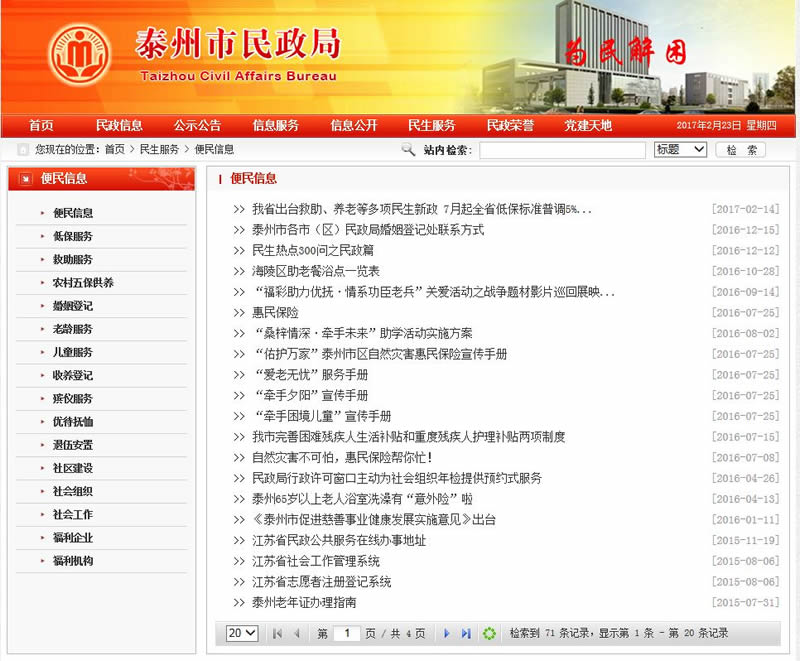The width and height of the screenshot is (800, 661).
Task: Click the green refresh icon in pager
Action: pos(489,633)
